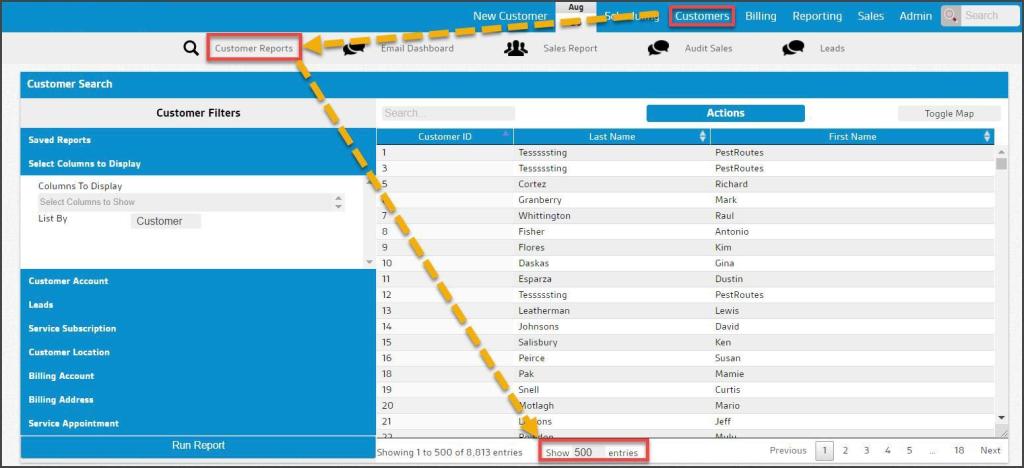The height and width of the screenshot is (468, 1024).
Task: Click the search icon in top-right search box
Action: 951,16
